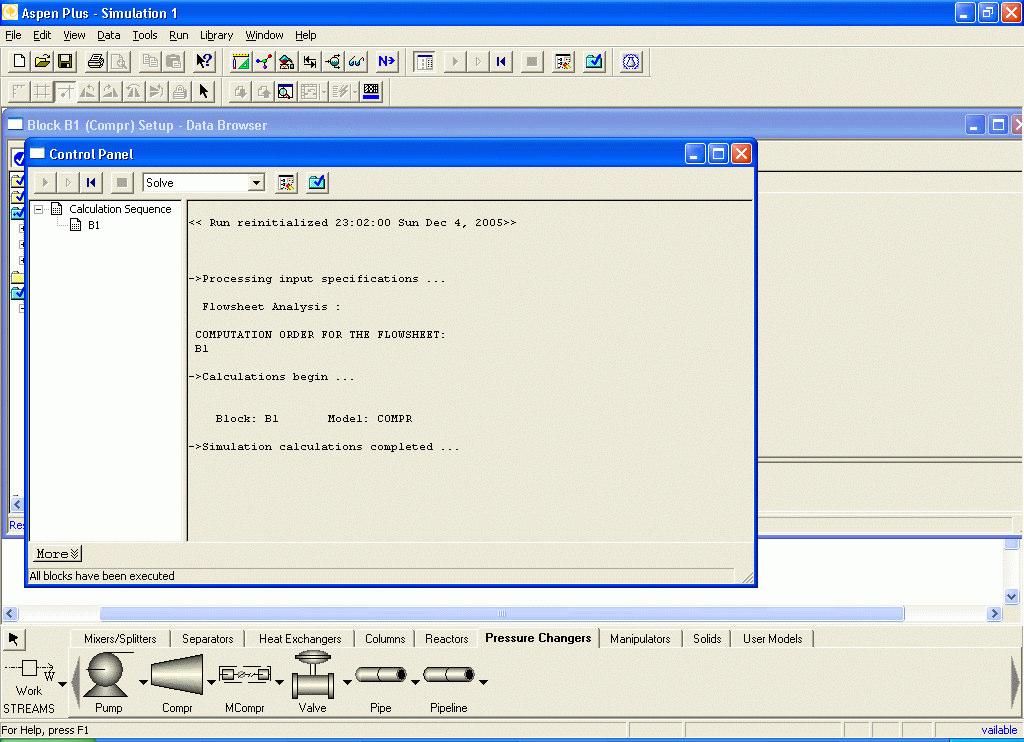Open the Valve icon variants dropdown arrow

pyautogui.click(x=347, y=682)
